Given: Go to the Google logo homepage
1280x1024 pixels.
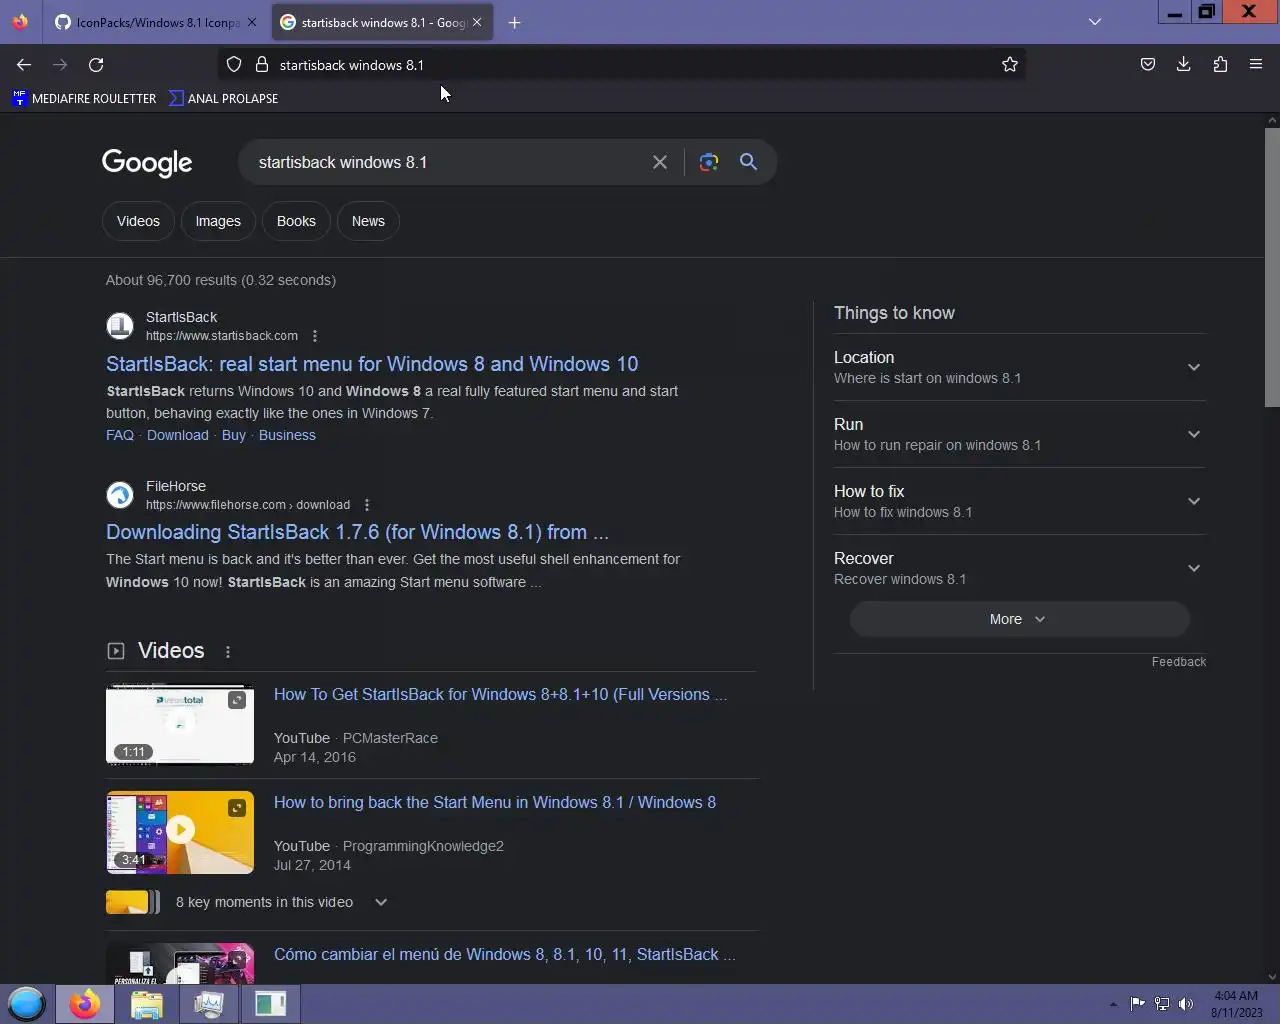Looking at the screenshot, I should pyautogui.click(x=147, y=163).
